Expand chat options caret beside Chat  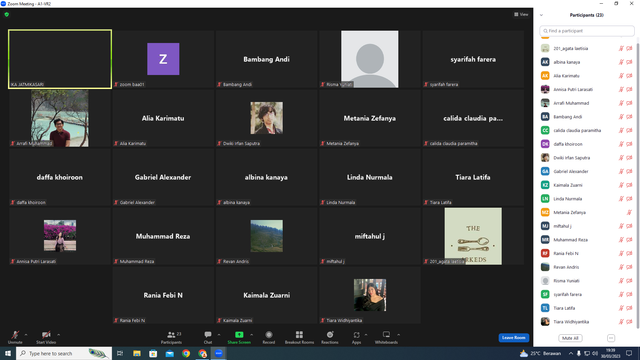219,335
